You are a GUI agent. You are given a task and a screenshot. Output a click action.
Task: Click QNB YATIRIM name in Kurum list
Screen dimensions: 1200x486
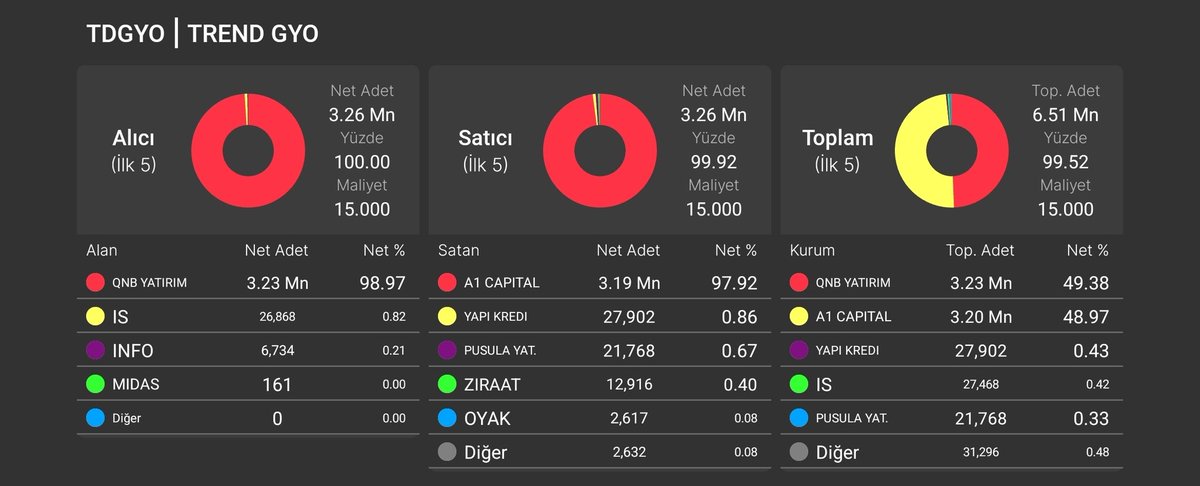click(853, 283)
